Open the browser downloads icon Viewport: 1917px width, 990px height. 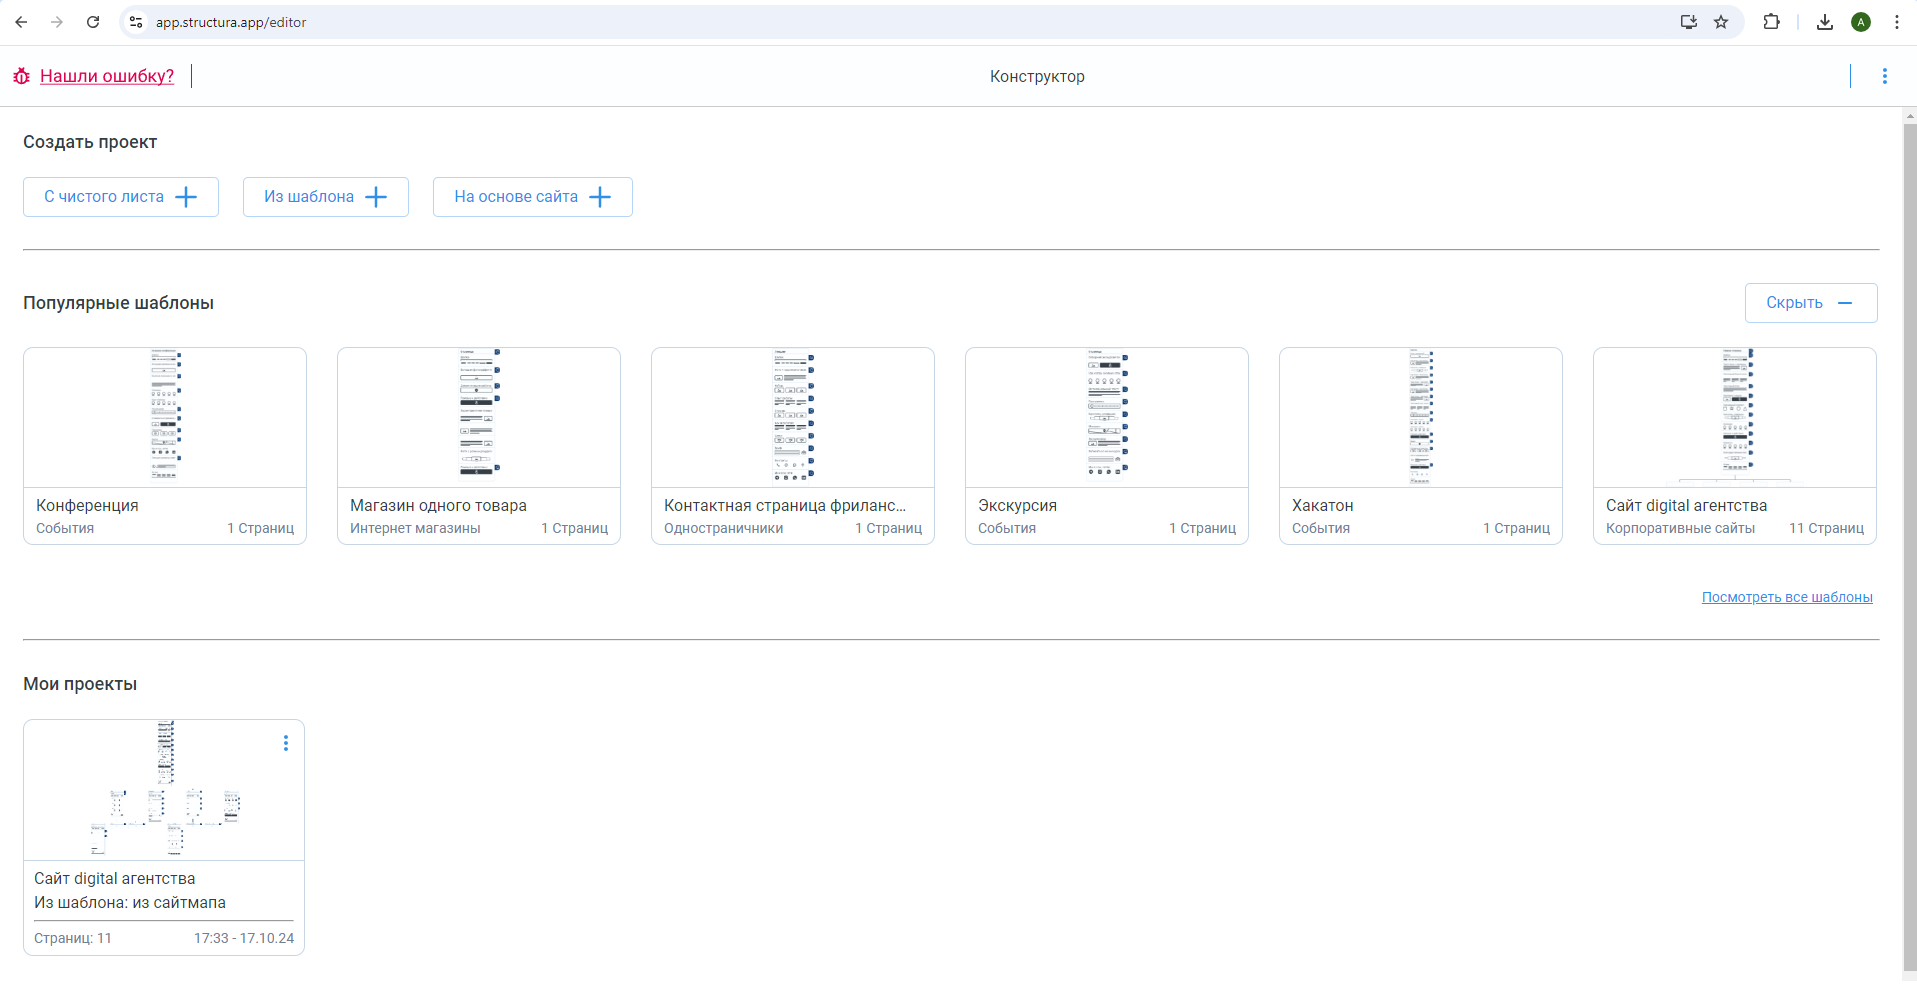coord(1825,22)
